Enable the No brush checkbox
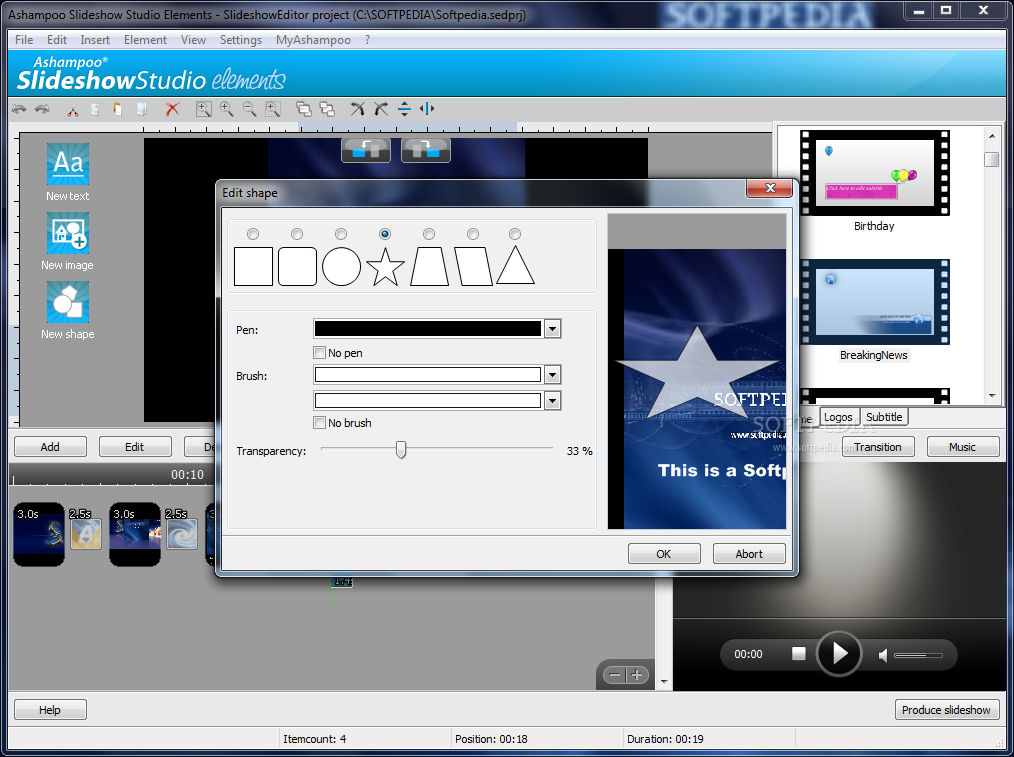The width and height of the screenshot is (1014, 757). [x=319, y=423]
